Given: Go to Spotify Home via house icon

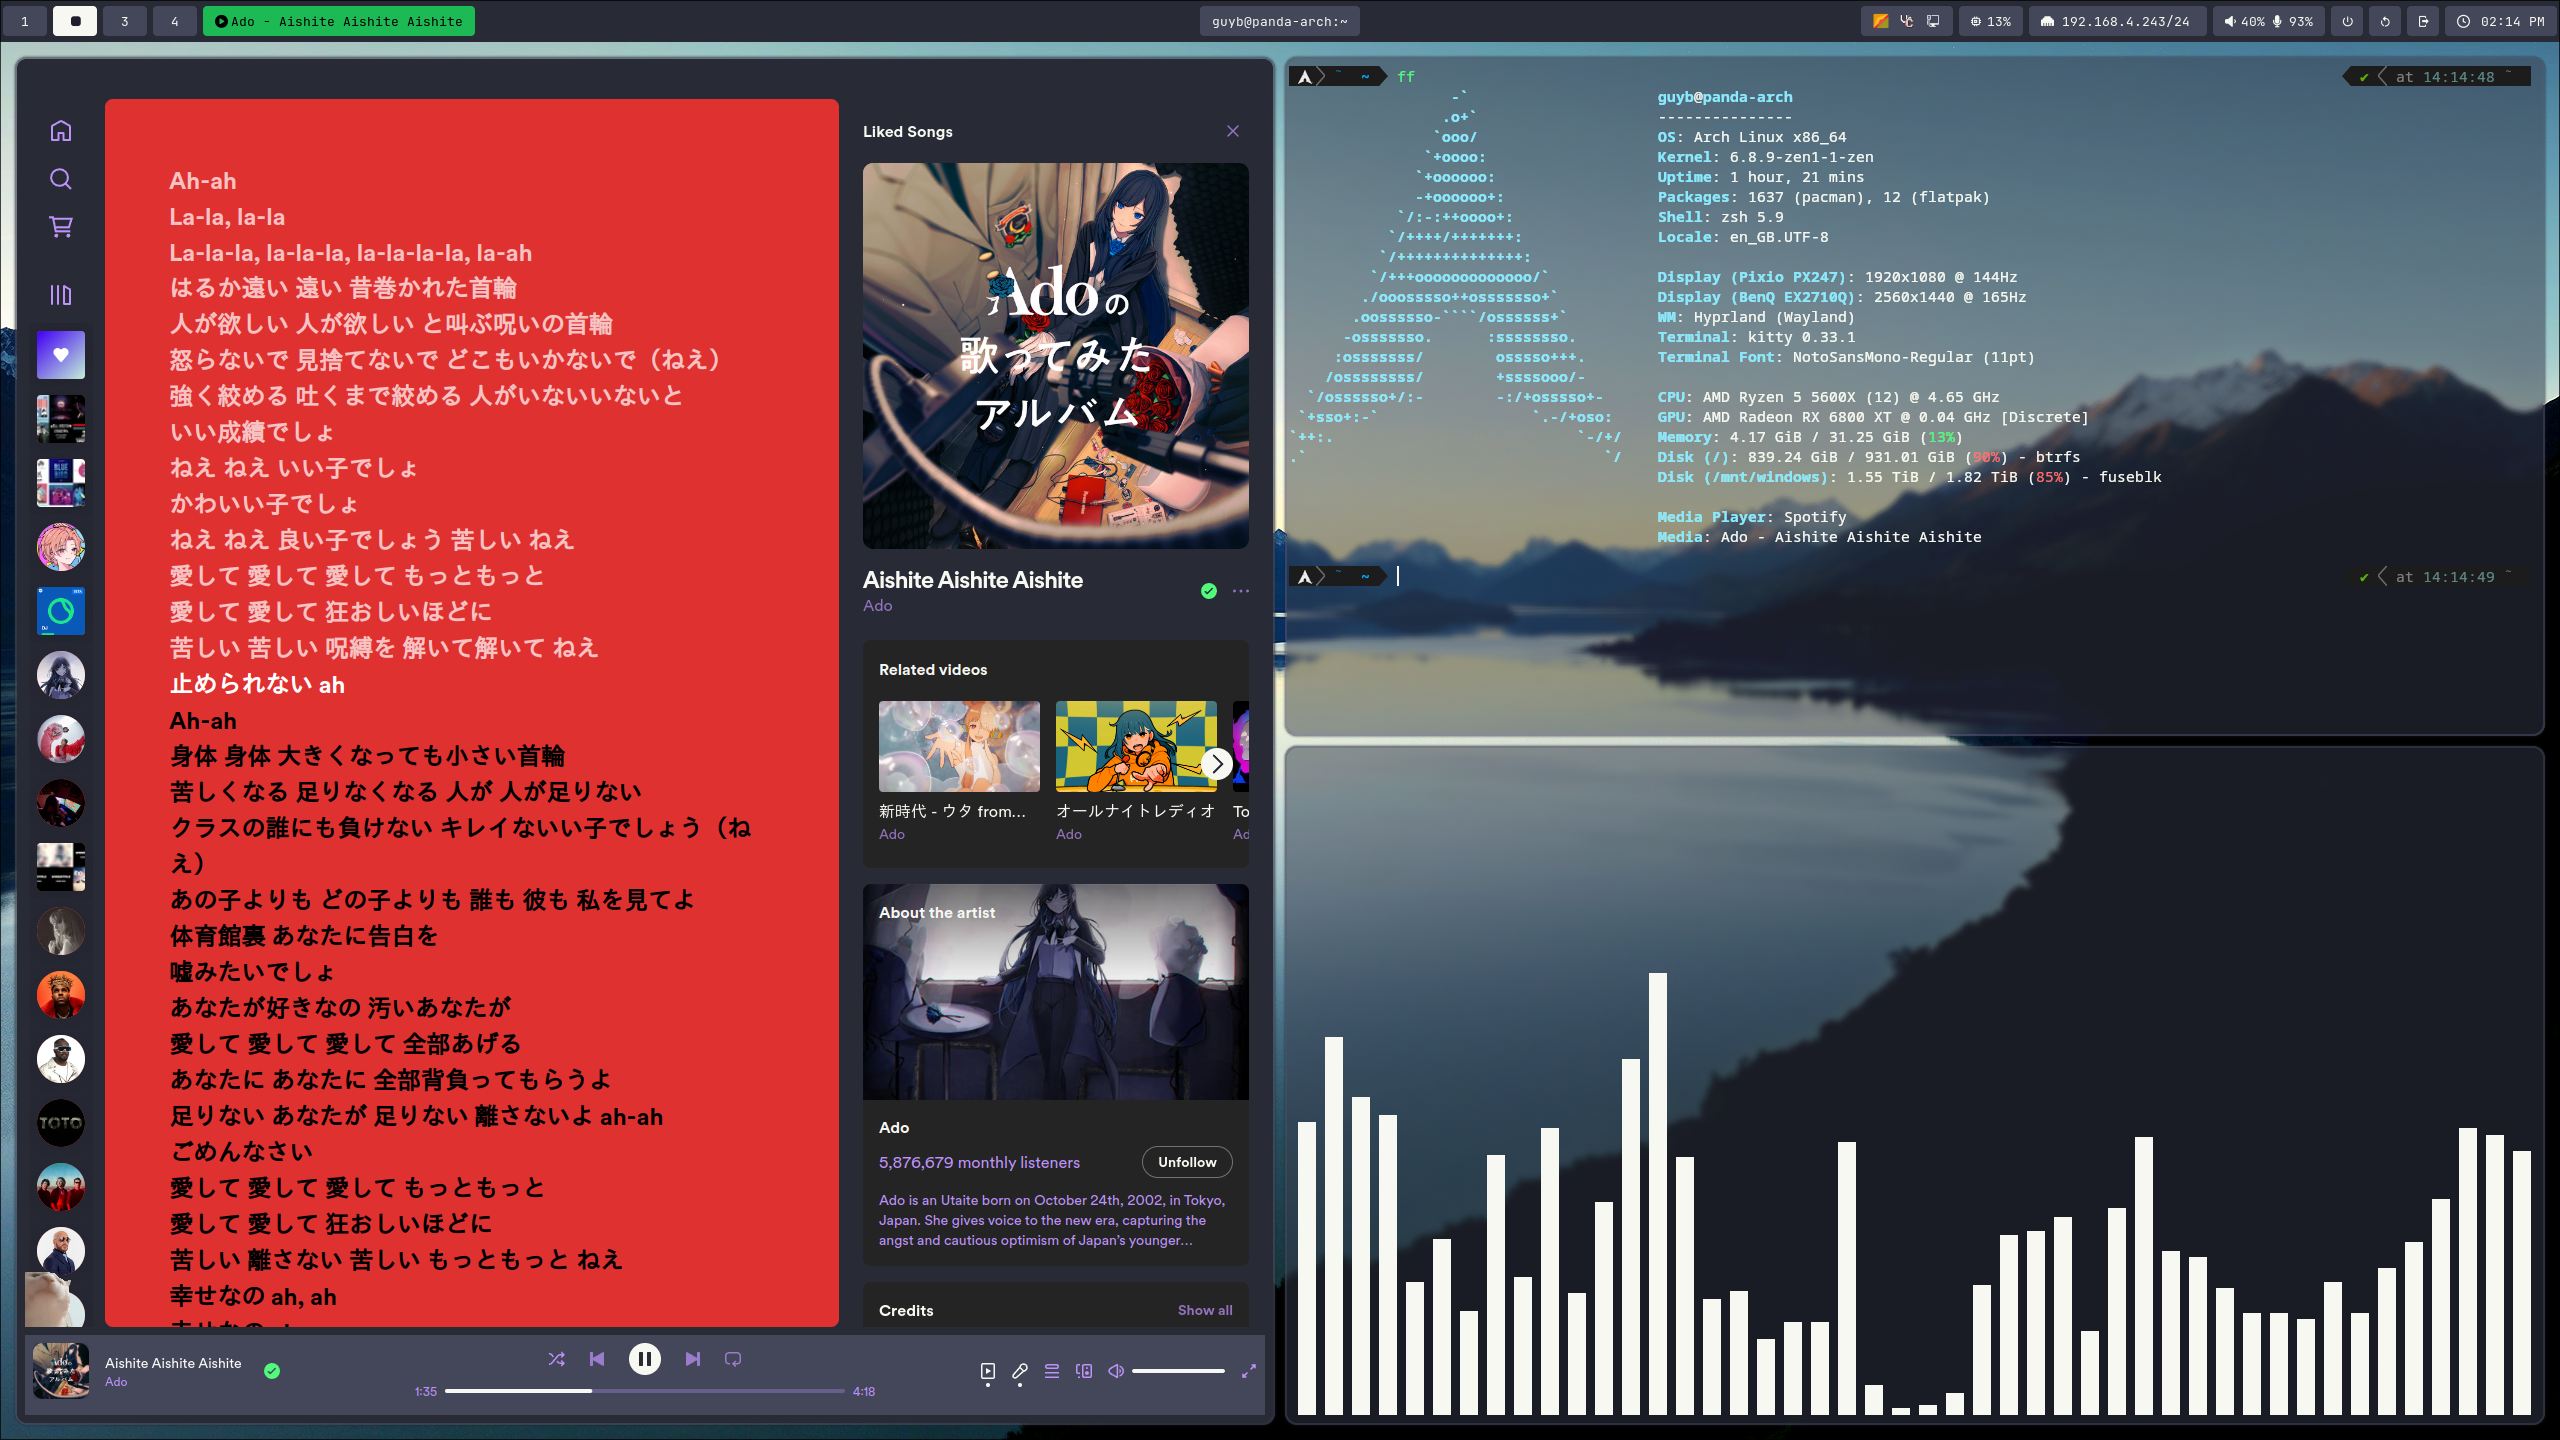Looking at the screenshot, I should [x=61, y=131].
